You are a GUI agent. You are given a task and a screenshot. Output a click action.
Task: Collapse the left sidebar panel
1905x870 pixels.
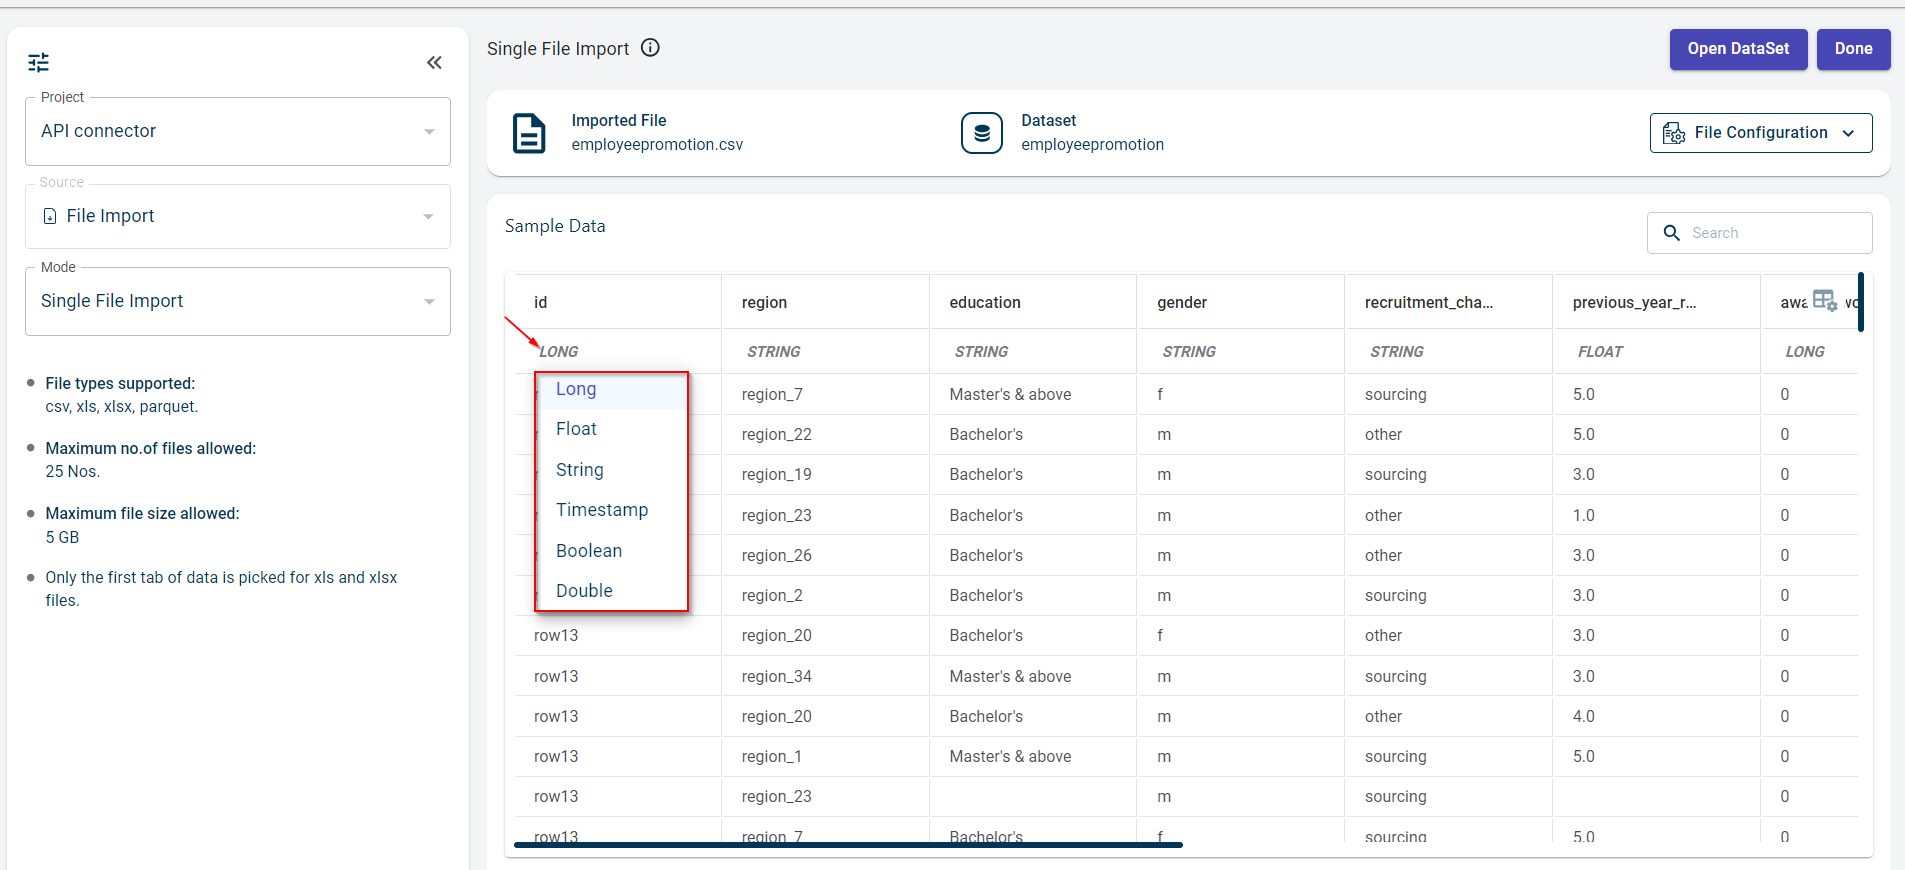[434, 63]
